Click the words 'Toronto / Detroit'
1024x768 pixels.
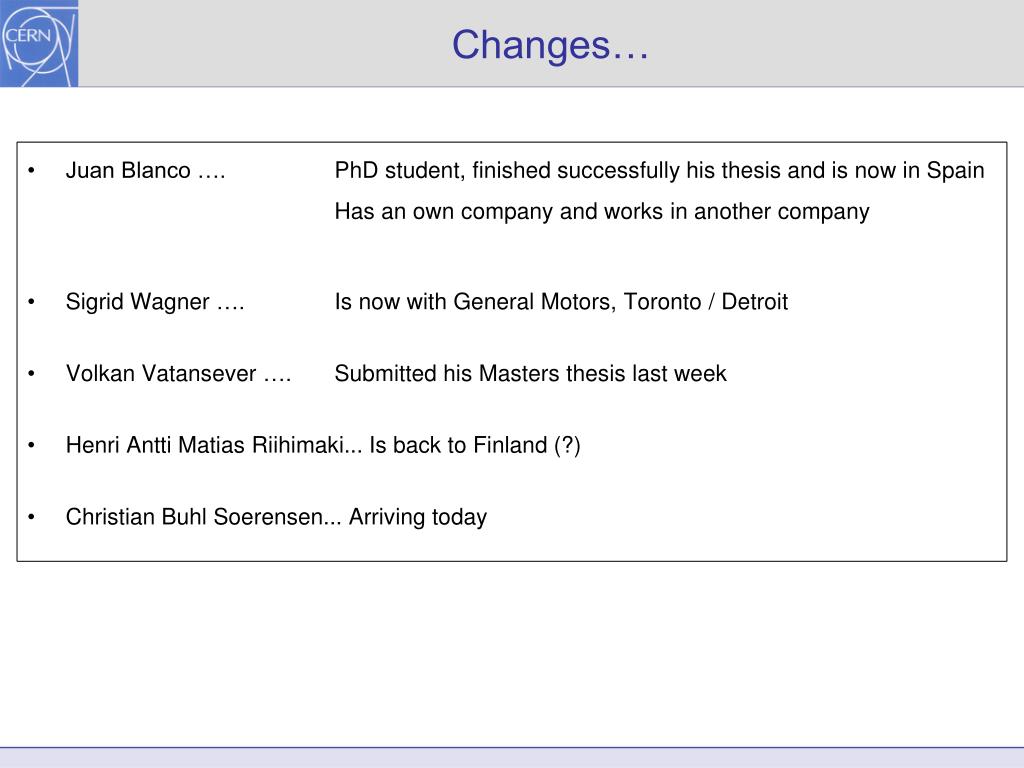tap(705, 302)
